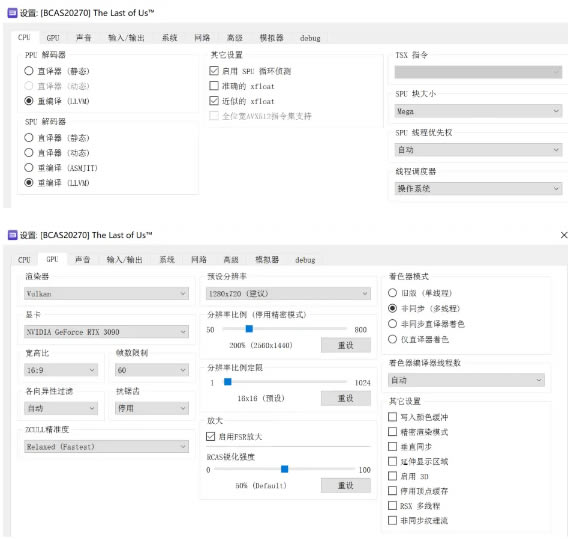
Task: Enable 启用 3D checkbox
Action: point(392,476)
